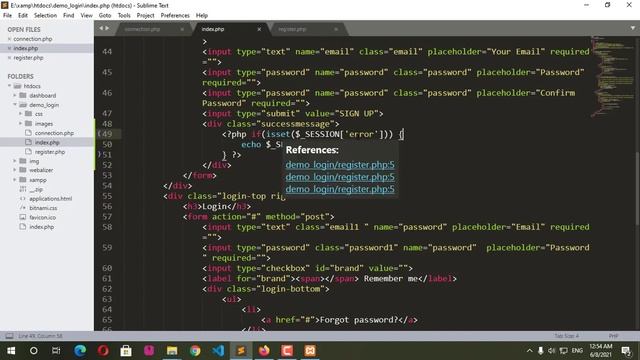Open Task View from the taskbar
Screen dimensions: 640x360
56,351
